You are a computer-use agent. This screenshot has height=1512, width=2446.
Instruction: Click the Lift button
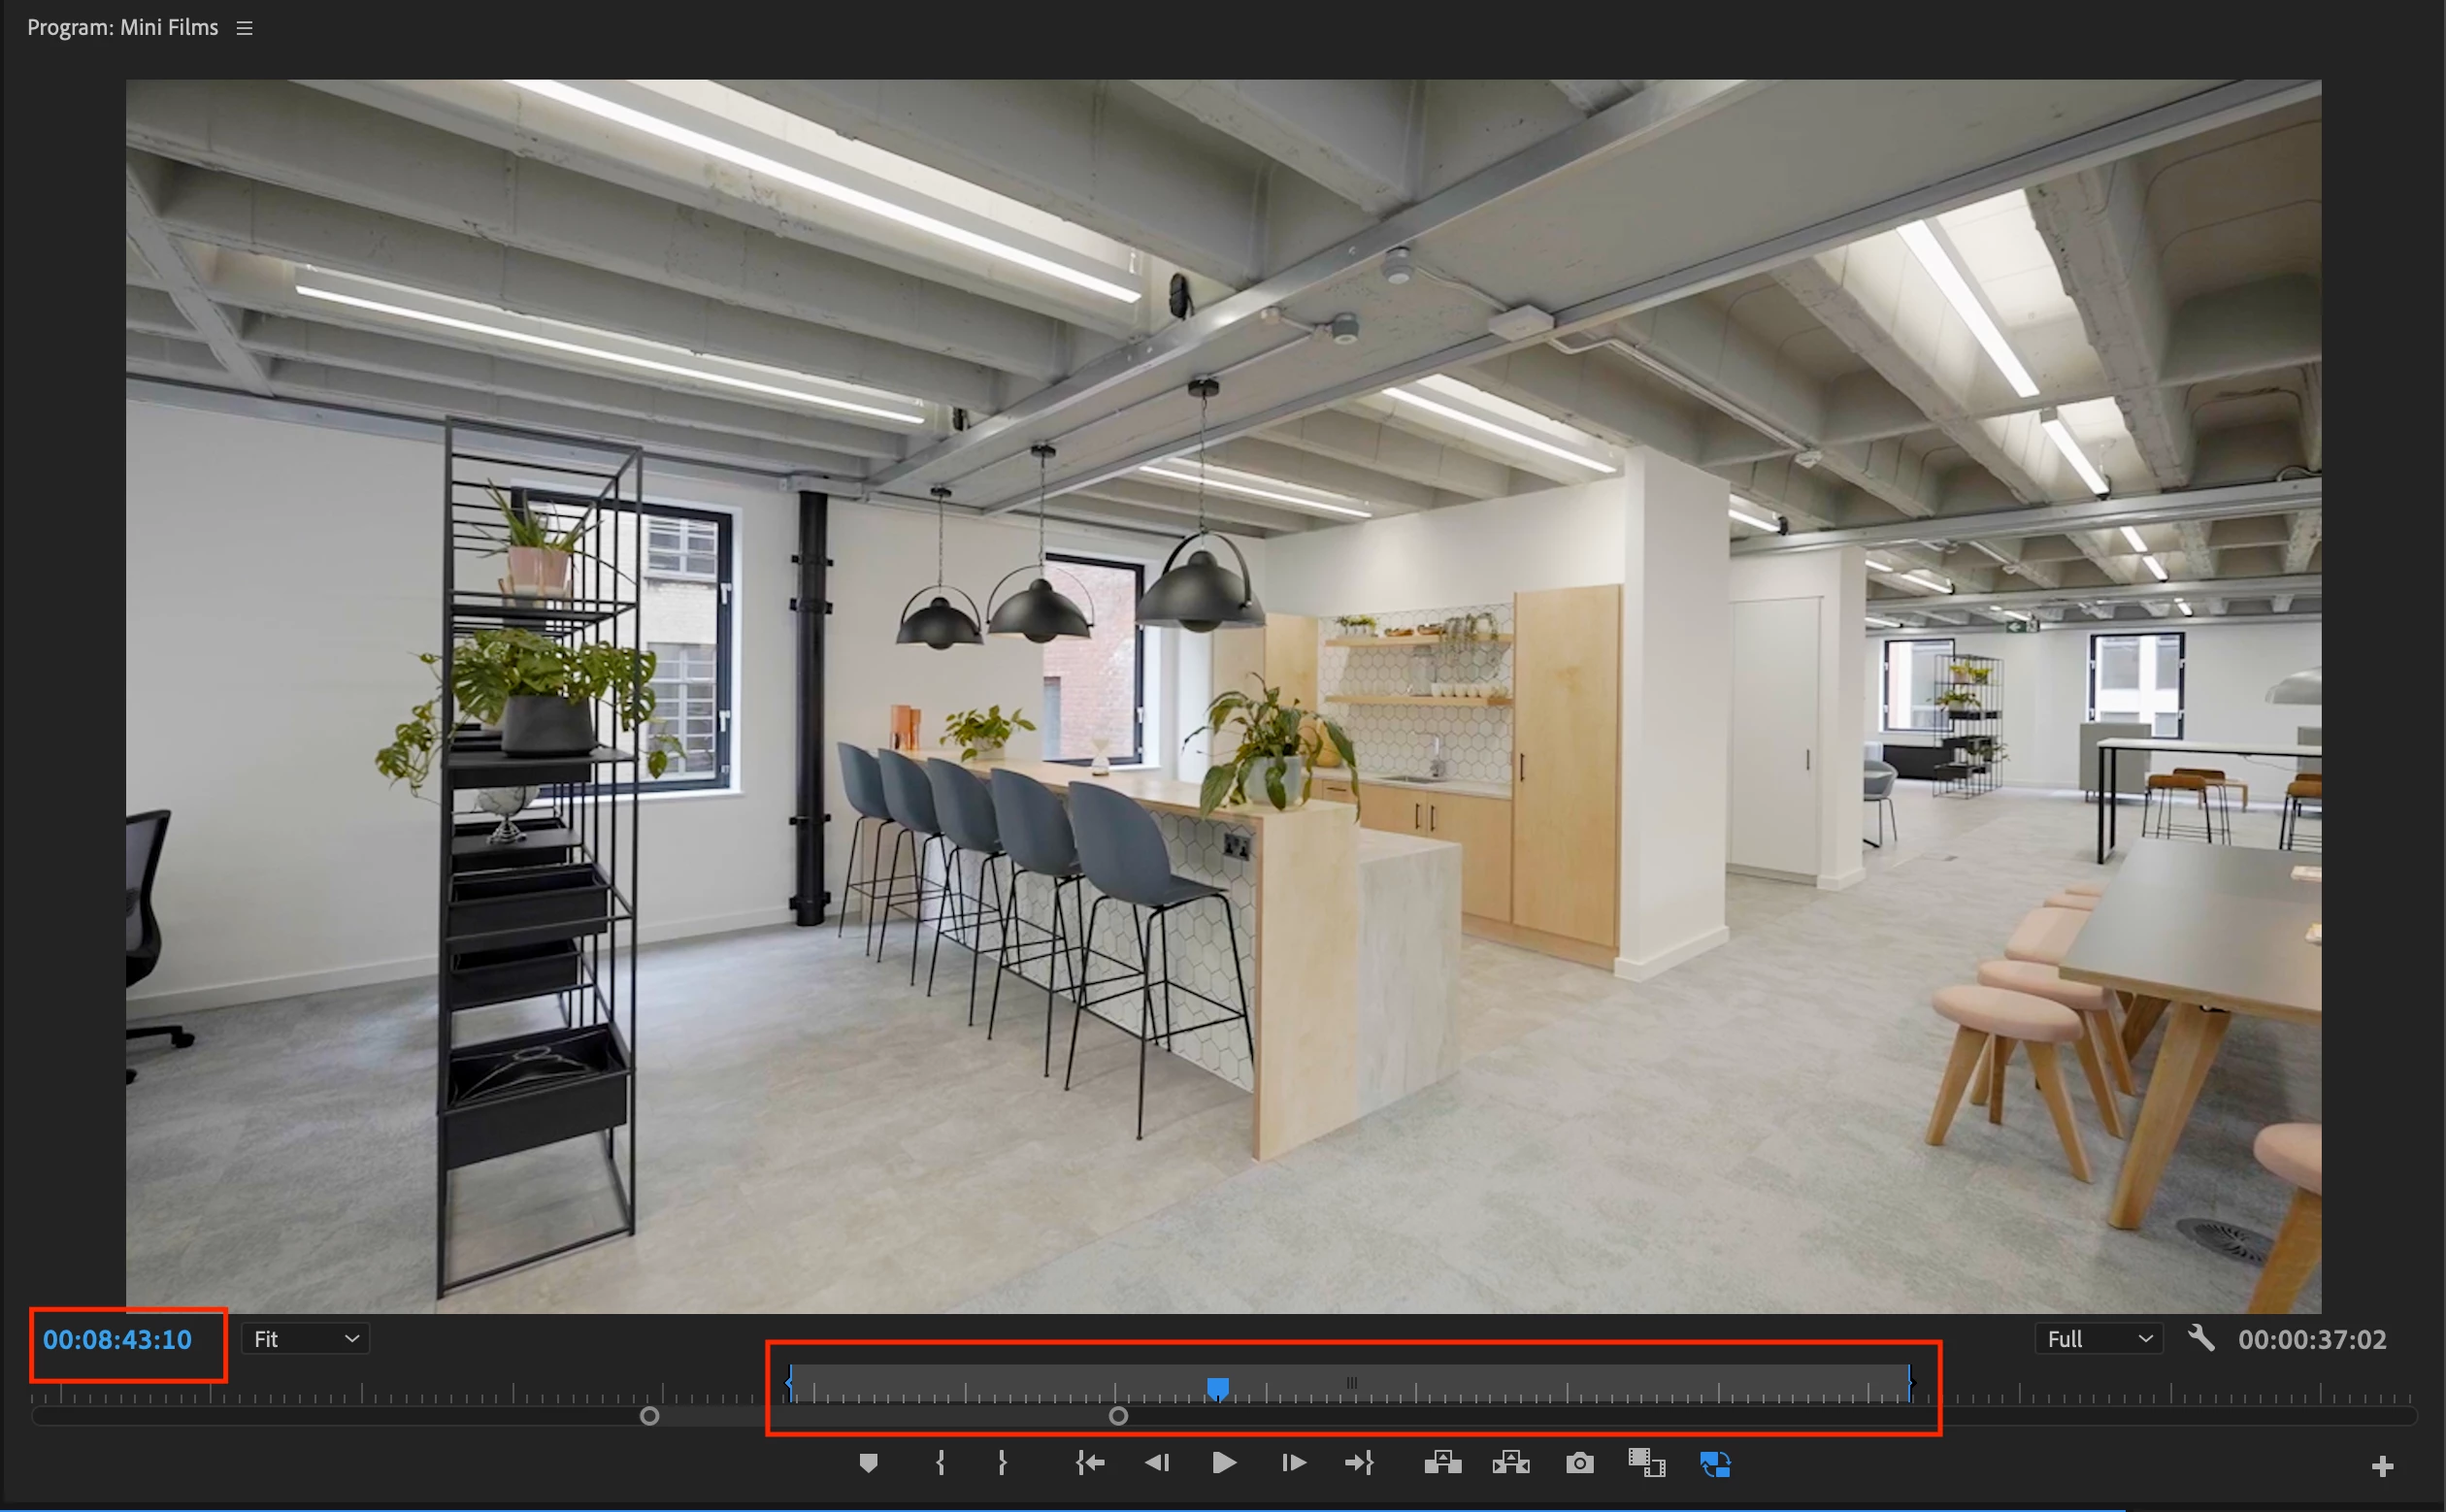1442,1463
